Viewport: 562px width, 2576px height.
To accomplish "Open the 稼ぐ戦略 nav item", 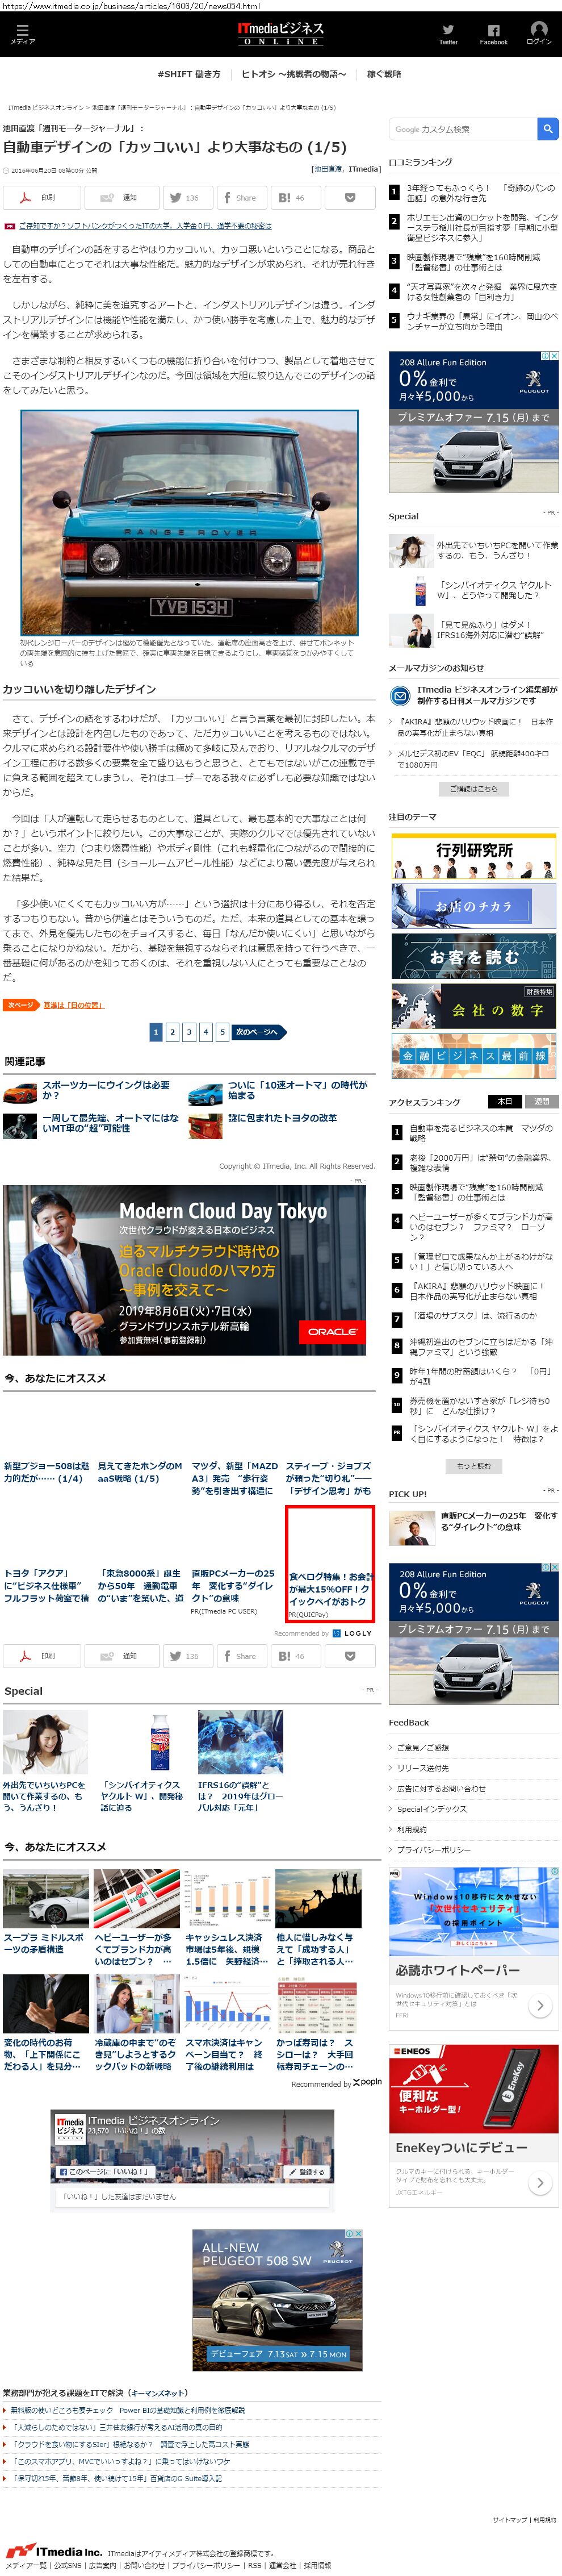I will [x=384, y=74].
